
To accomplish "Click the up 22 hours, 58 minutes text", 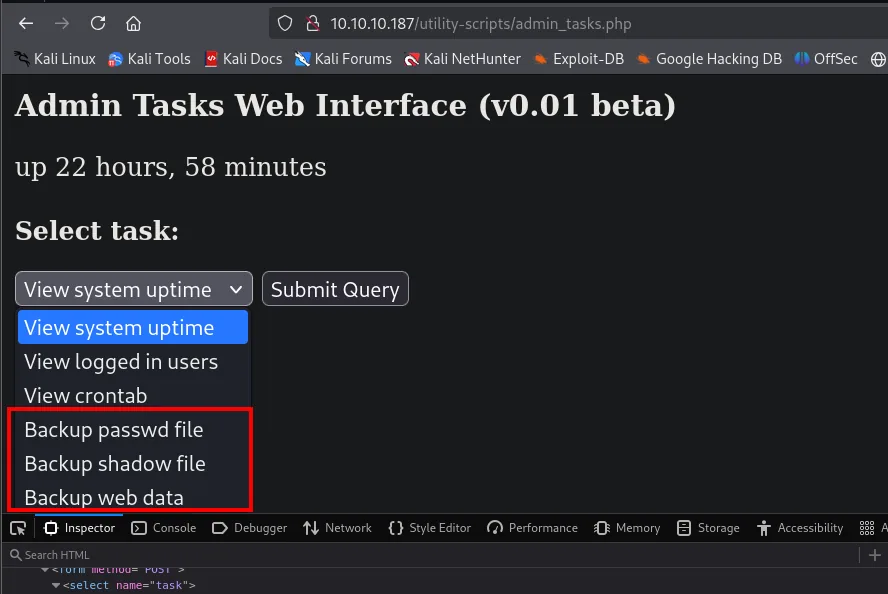I will pos(170,167).
